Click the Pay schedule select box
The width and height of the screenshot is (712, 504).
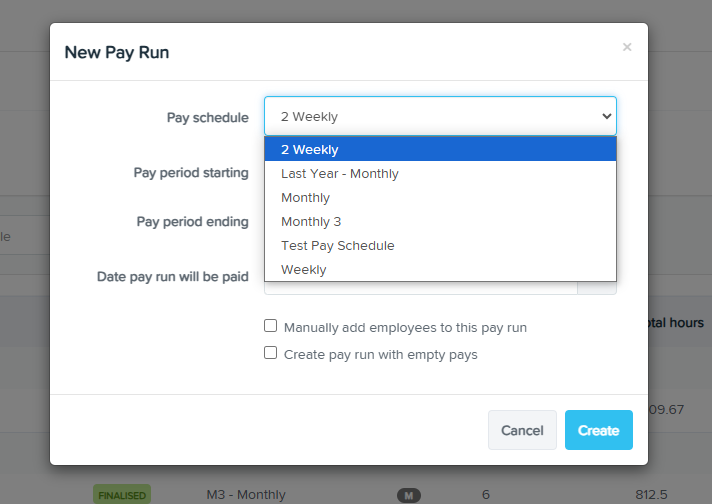440,116
